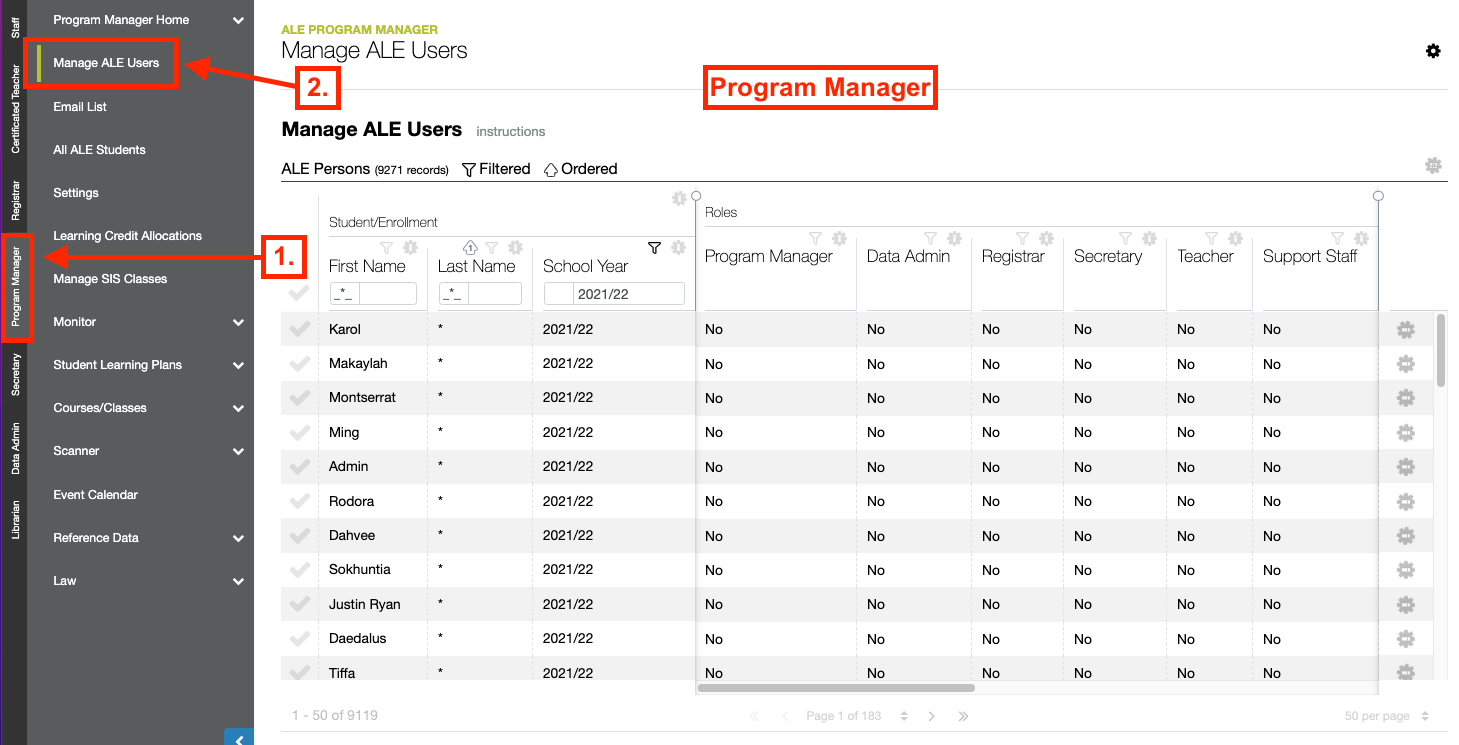Screen dimensions: 1459x745
Task: Open gear icon for School Year column
Action: [678, 247]
